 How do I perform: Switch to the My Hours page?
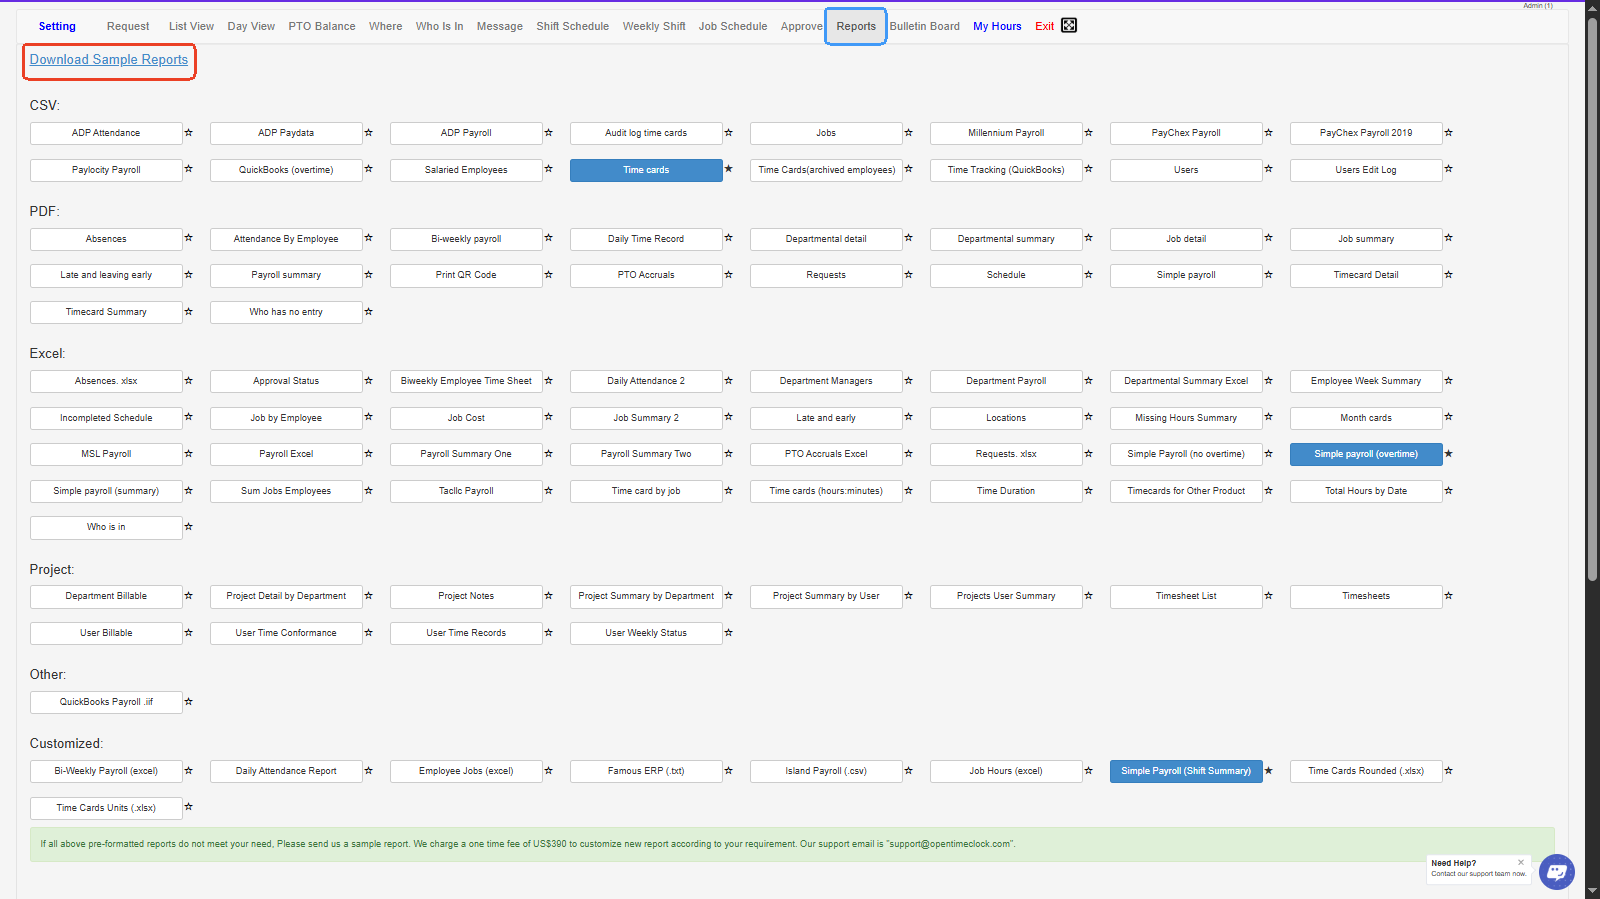[x=997, y=27]
